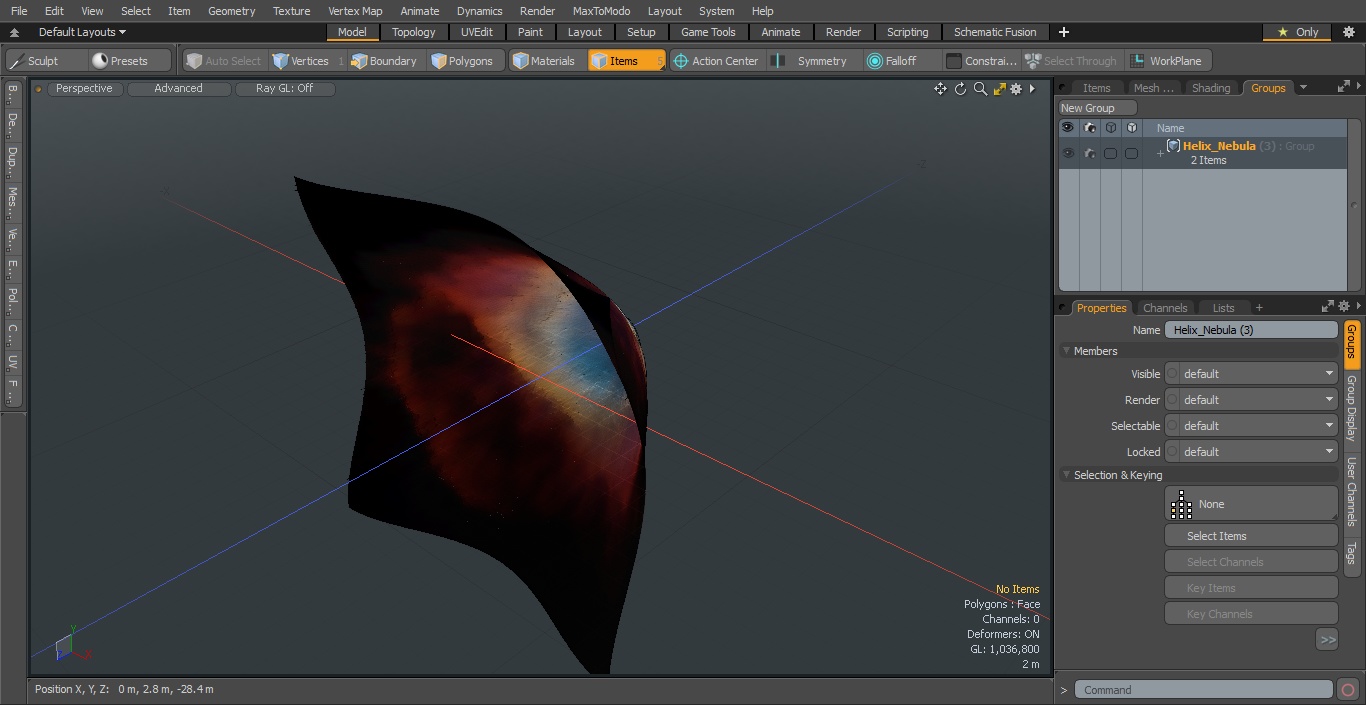The image size is (1366, 705).
Task: Activate the Sculpt tool button
Action: [x=44, y=61]
